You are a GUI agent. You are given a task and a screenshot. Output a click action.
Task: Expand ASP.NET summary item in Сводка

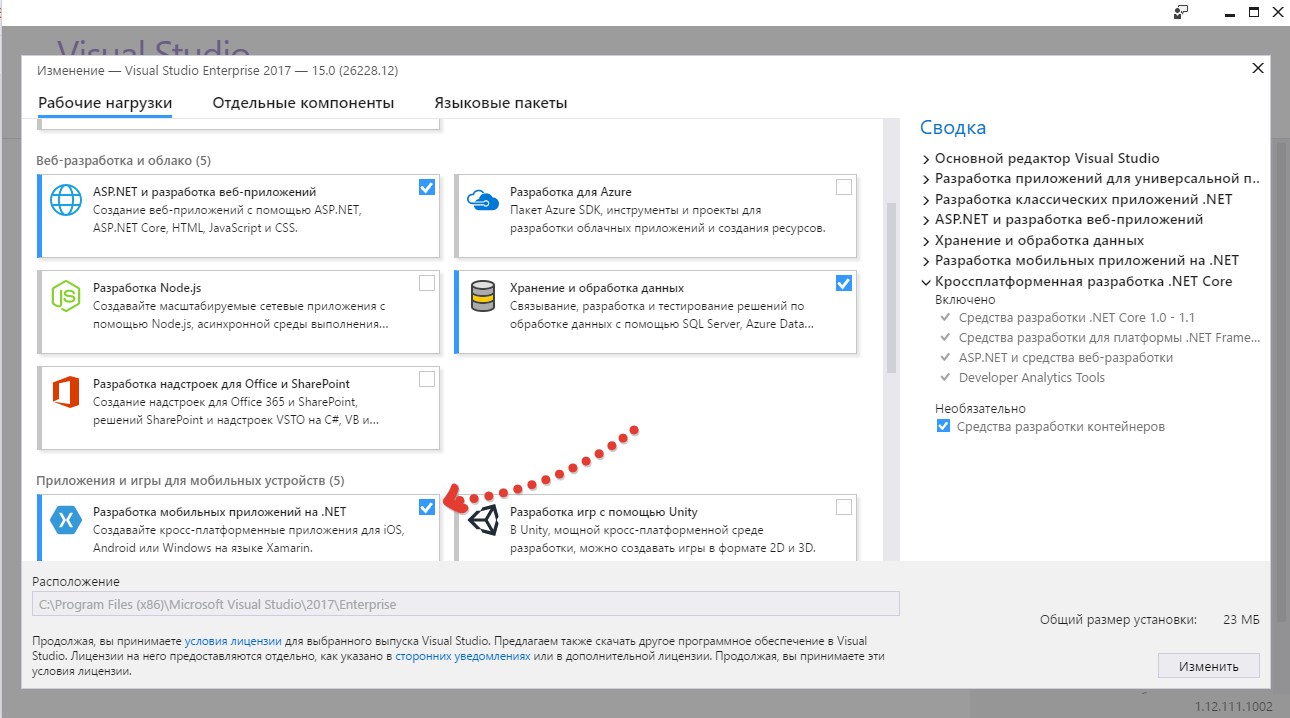[x=927, y=220]
